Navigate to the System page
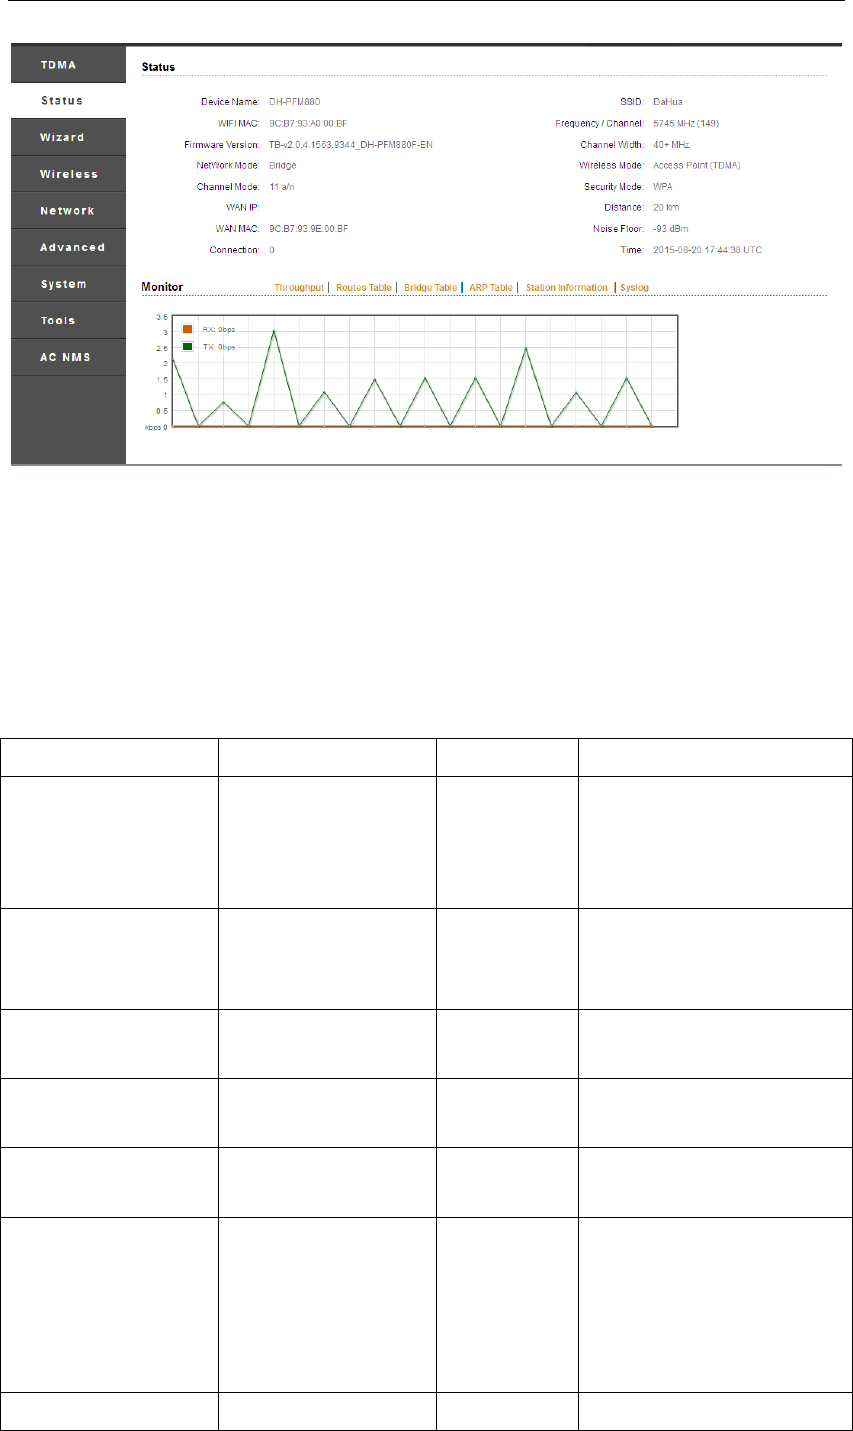Image resolution: width=853 pixels, height=1431 pixels. (63, 284)
